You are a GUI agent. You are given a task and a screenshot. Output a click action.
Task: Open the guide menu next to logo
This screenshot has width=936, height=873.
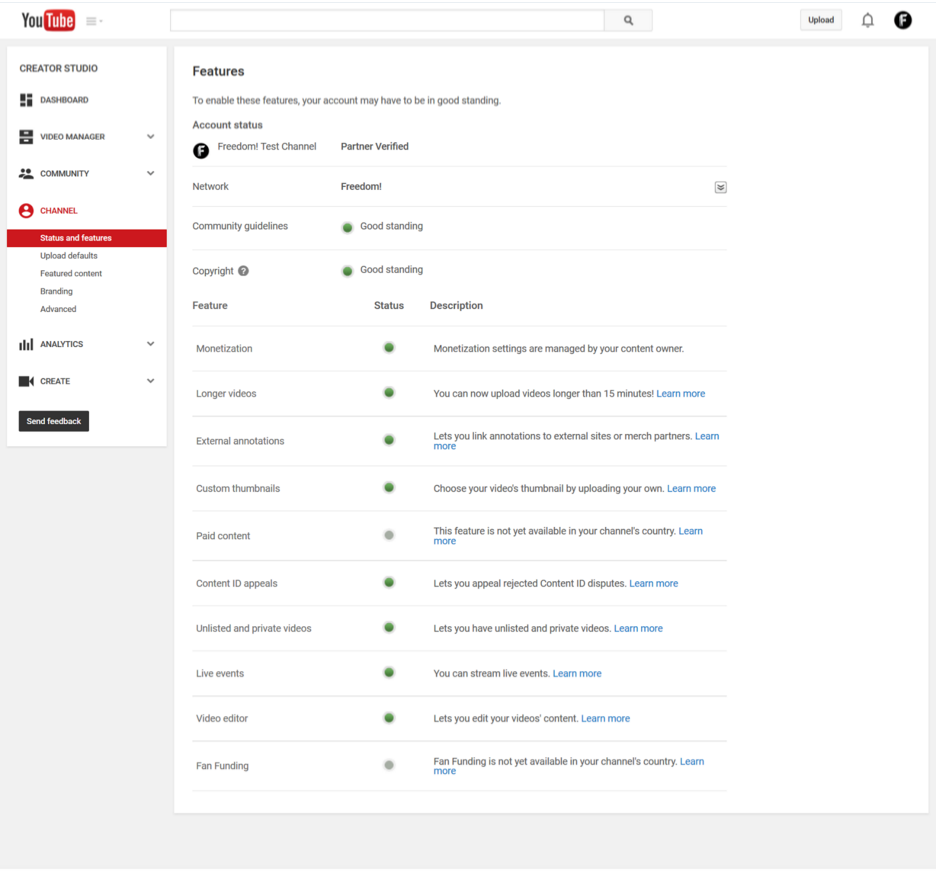tap(94, 21)
